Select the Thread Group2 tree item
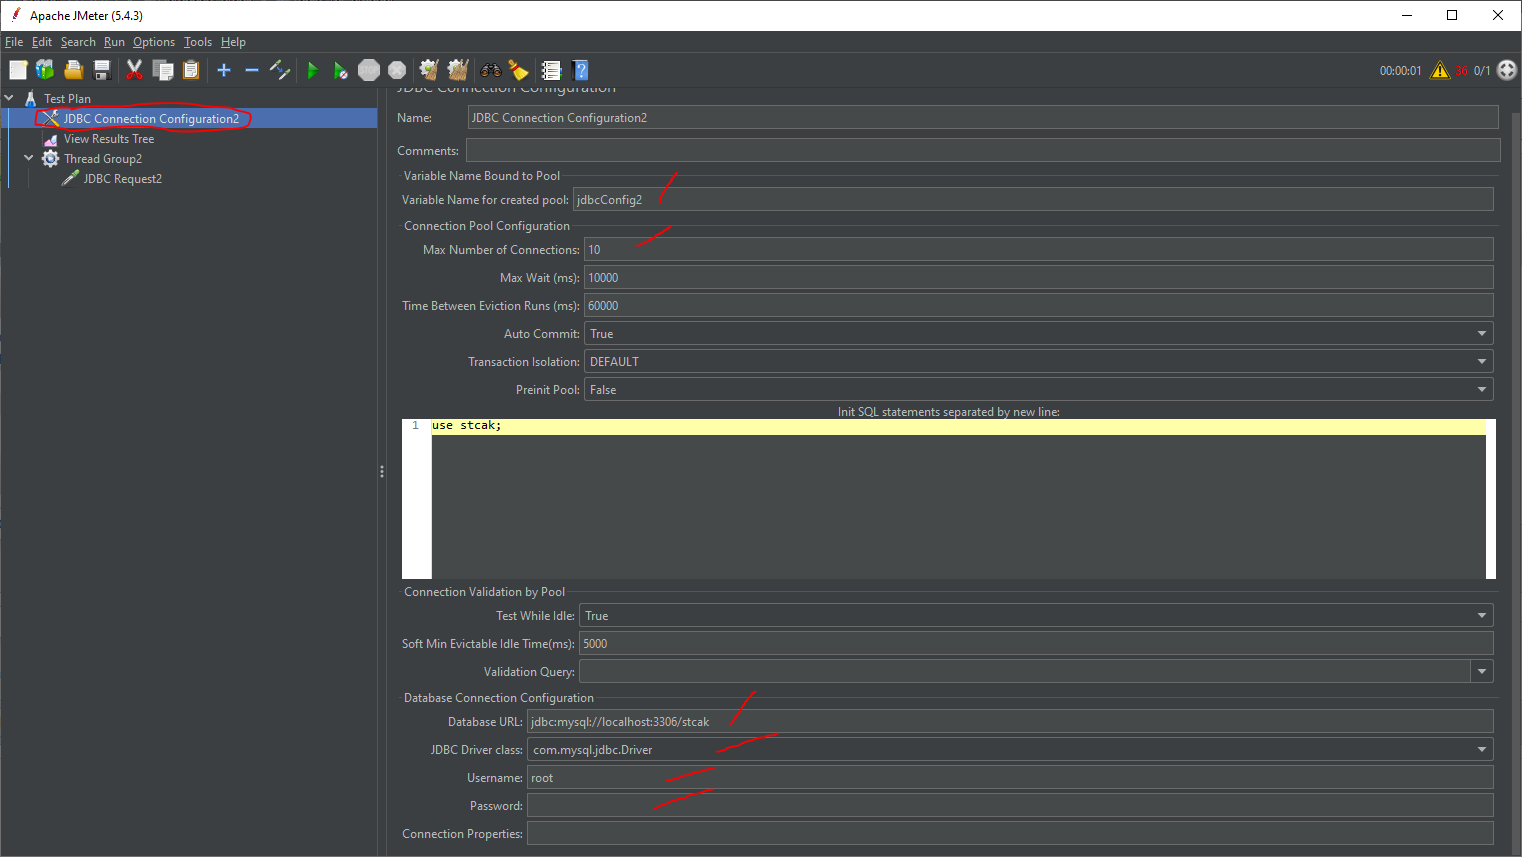 [x=103, y=159]
